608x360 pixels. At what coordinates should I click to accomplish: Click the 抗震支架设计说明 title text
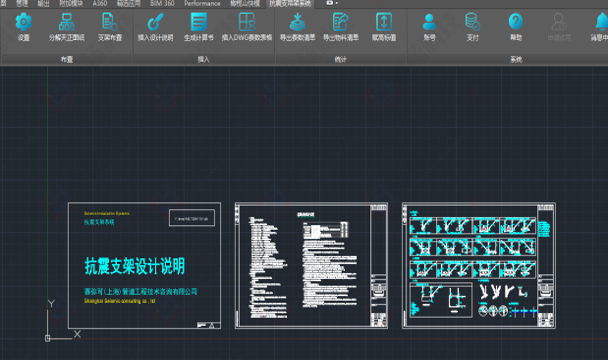[x=135, y=266]
